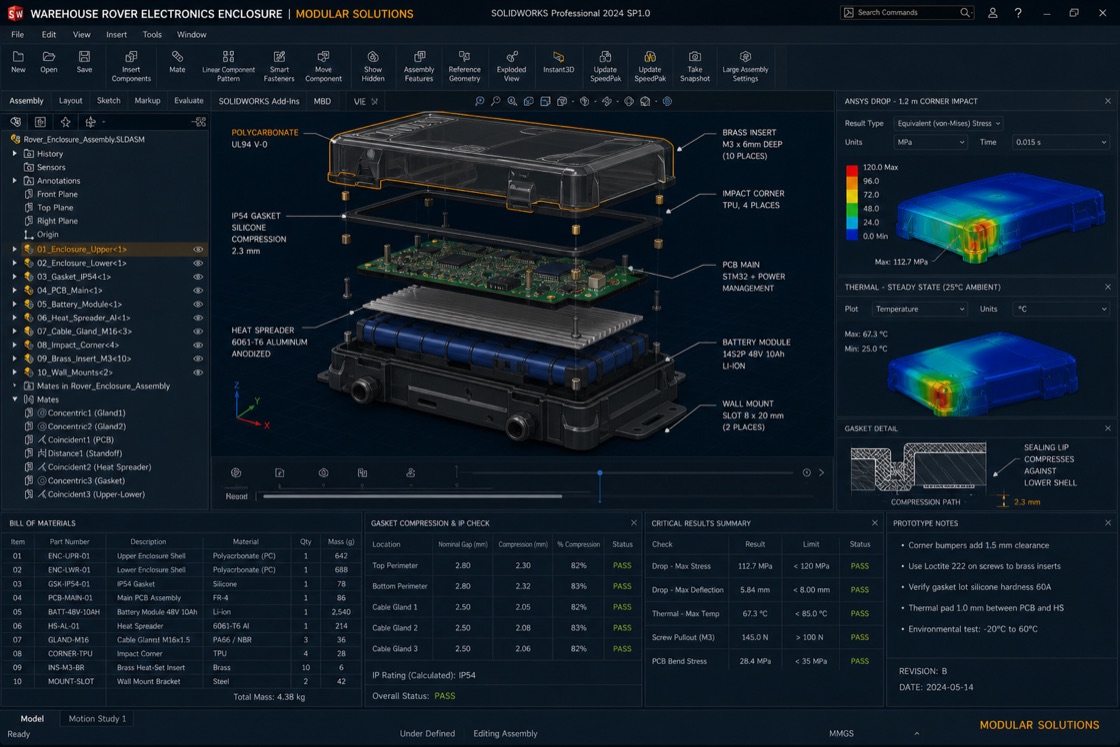Expand the 09_Brass_Insert_M3 node
The height and width of the screenshot is (747, 1120).
coord(14,359)
